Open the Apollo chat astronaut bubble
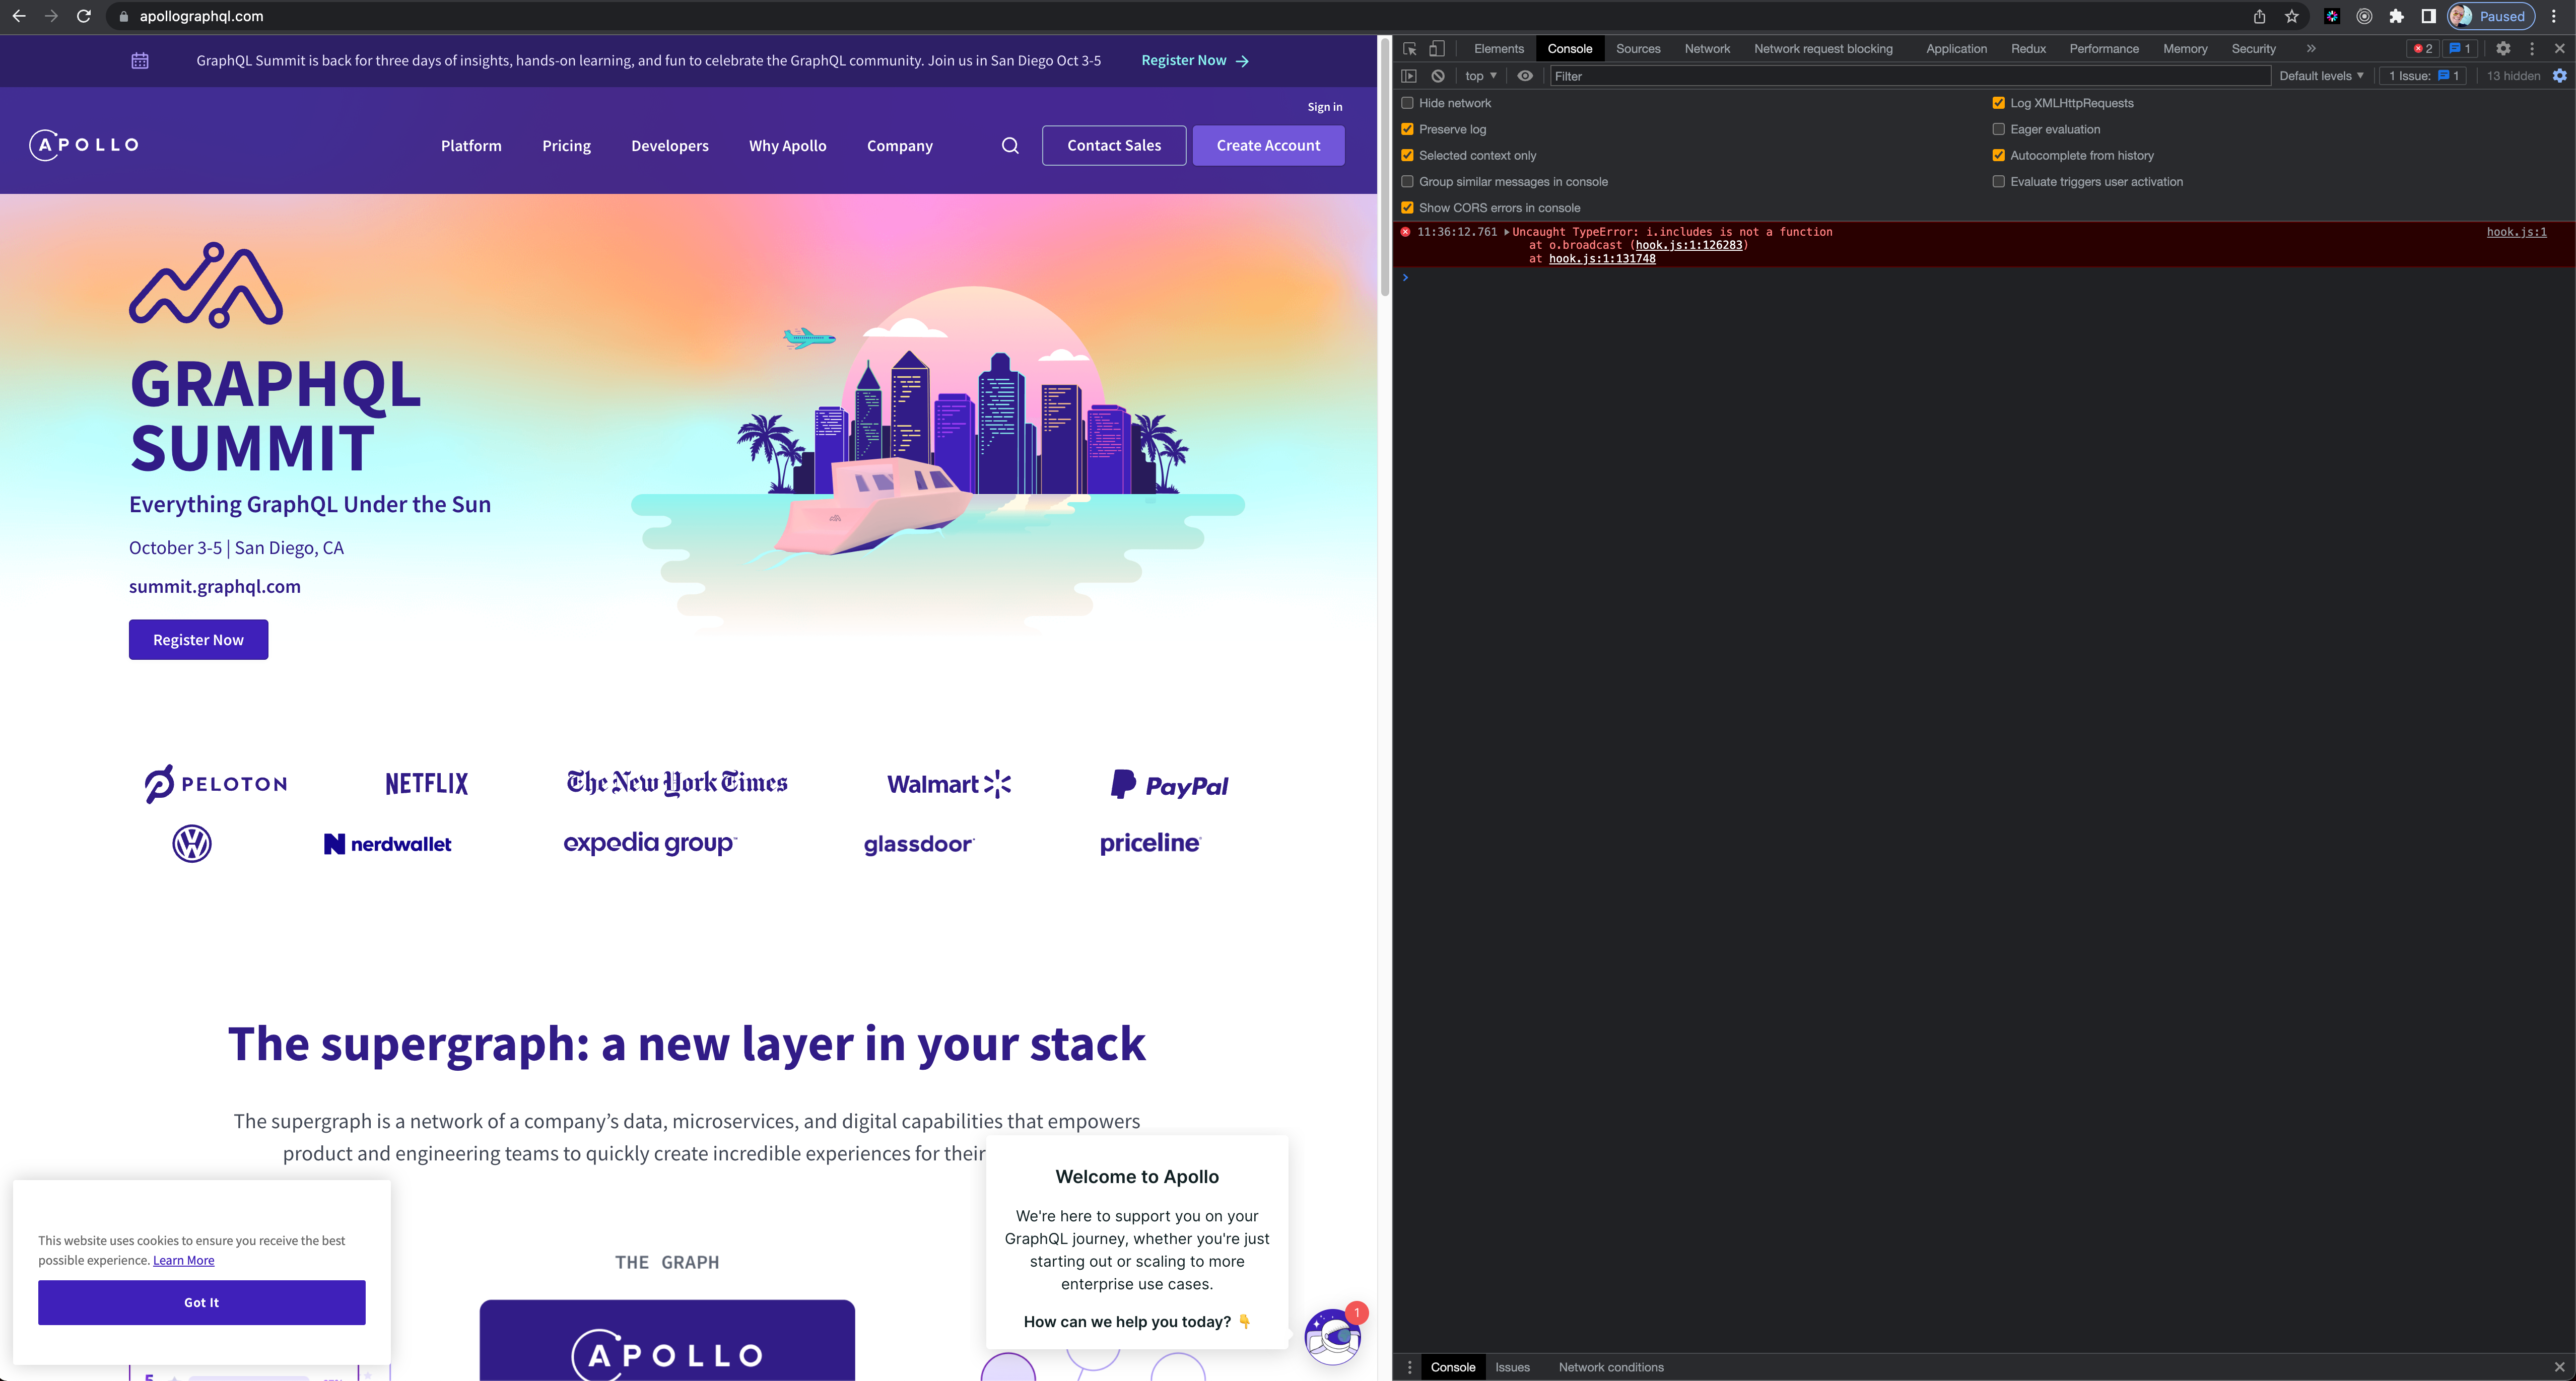 click(1333, 1337)
